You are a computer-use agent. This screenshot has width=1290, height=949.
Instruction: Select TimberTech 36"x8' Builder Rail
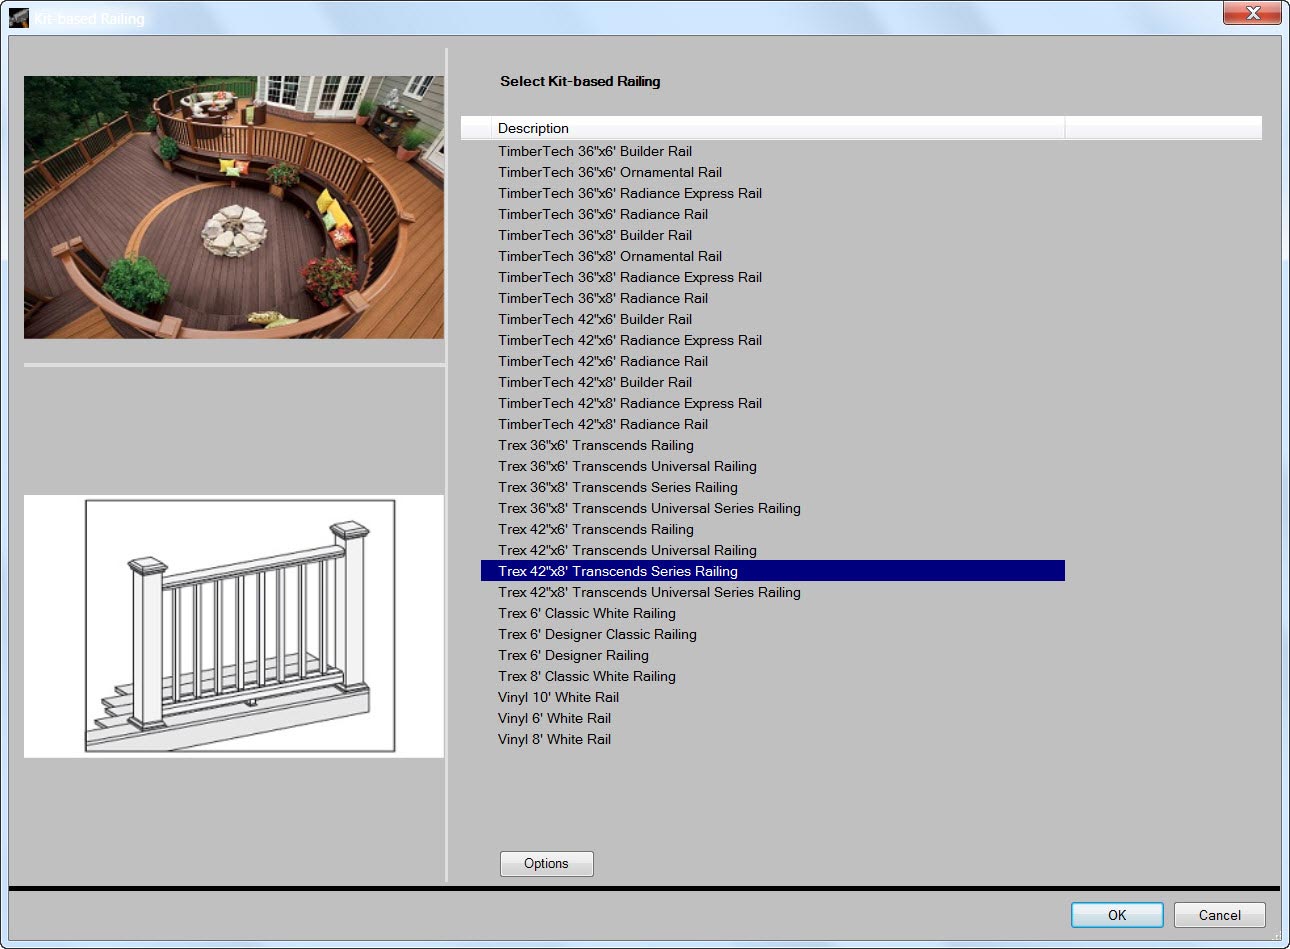tap(595, 235)
